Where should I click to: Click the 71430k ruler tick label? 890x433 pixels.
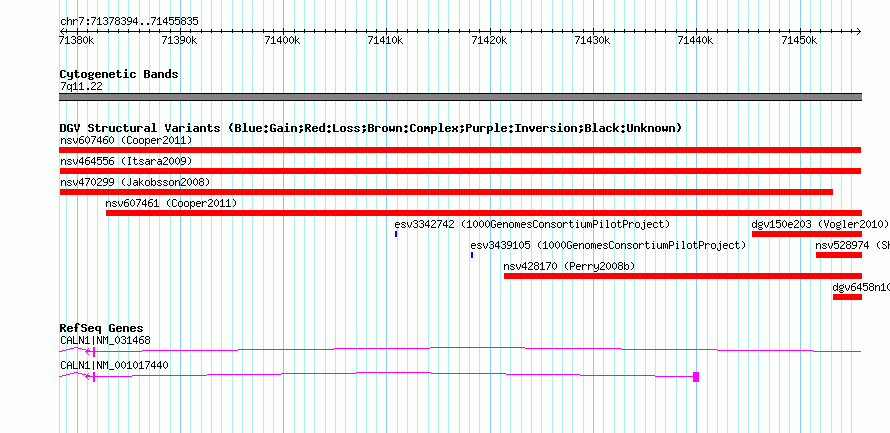point(592,40)
